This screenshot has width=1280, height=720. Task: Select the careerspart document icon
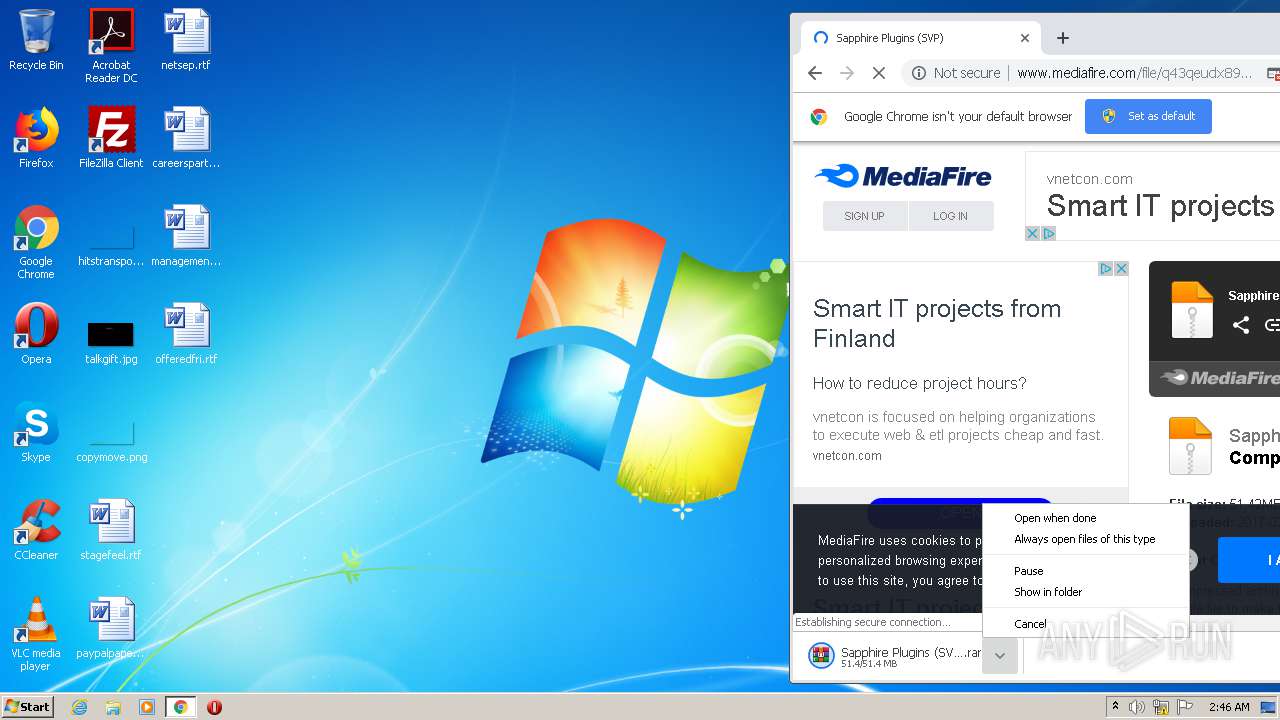[186, 138]
